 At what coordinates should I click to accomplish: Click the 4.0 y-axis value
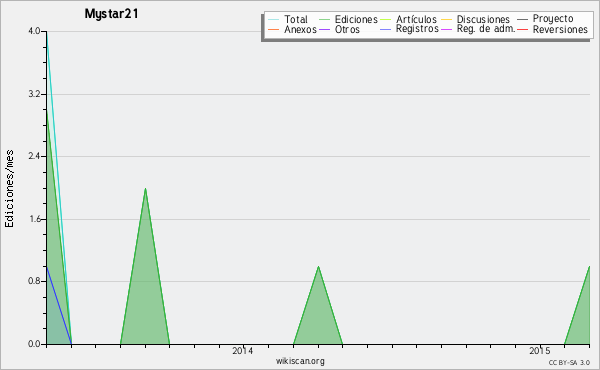34,31
